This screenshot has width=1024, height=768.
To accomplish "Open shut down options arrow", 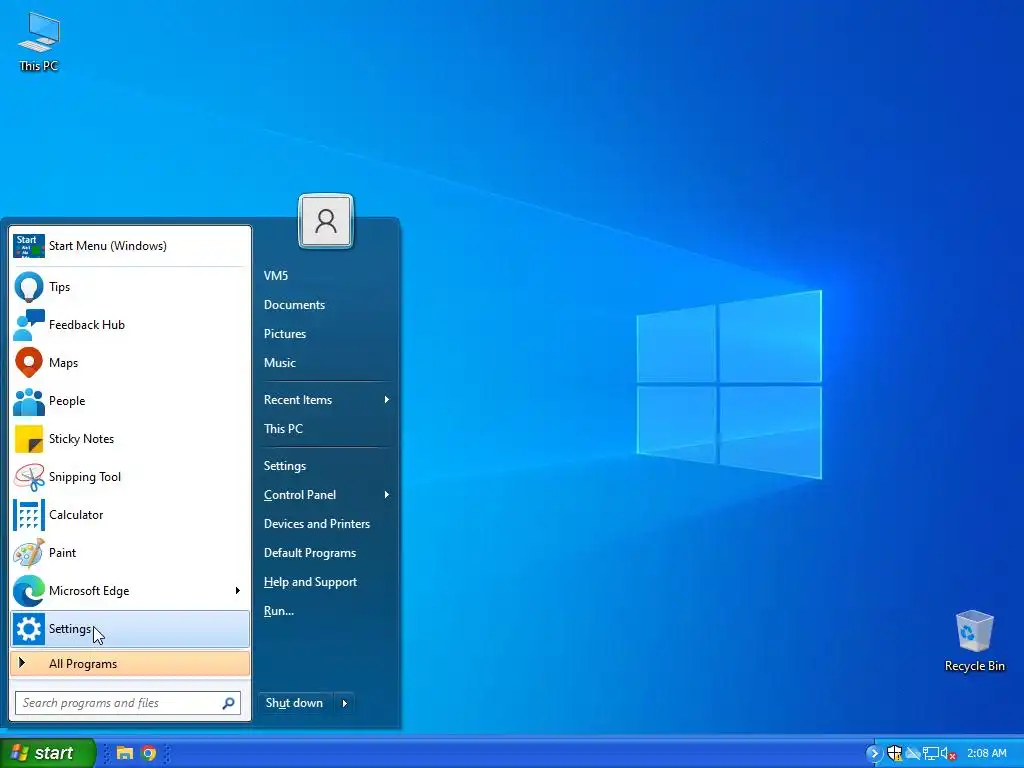I will [345, 703].
